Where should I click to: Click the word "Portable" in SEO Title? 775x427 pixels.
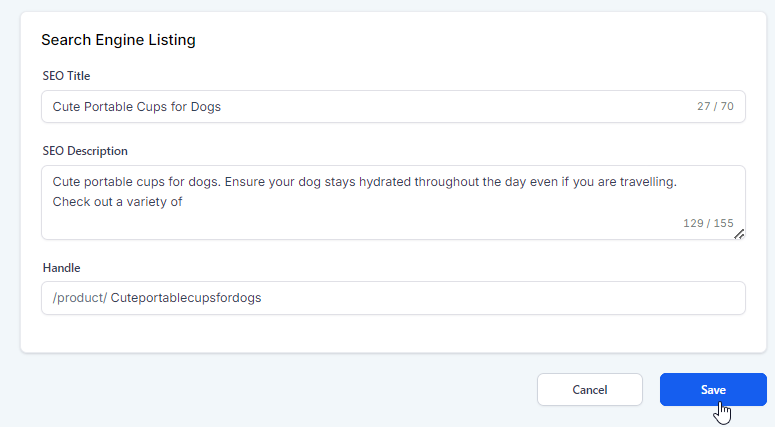click(111, 107)
